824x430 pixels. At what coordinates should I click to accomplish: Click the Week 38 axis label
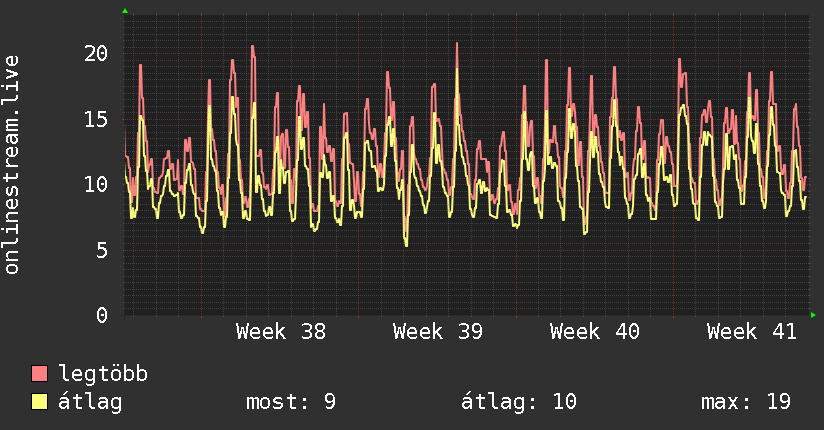281,332
